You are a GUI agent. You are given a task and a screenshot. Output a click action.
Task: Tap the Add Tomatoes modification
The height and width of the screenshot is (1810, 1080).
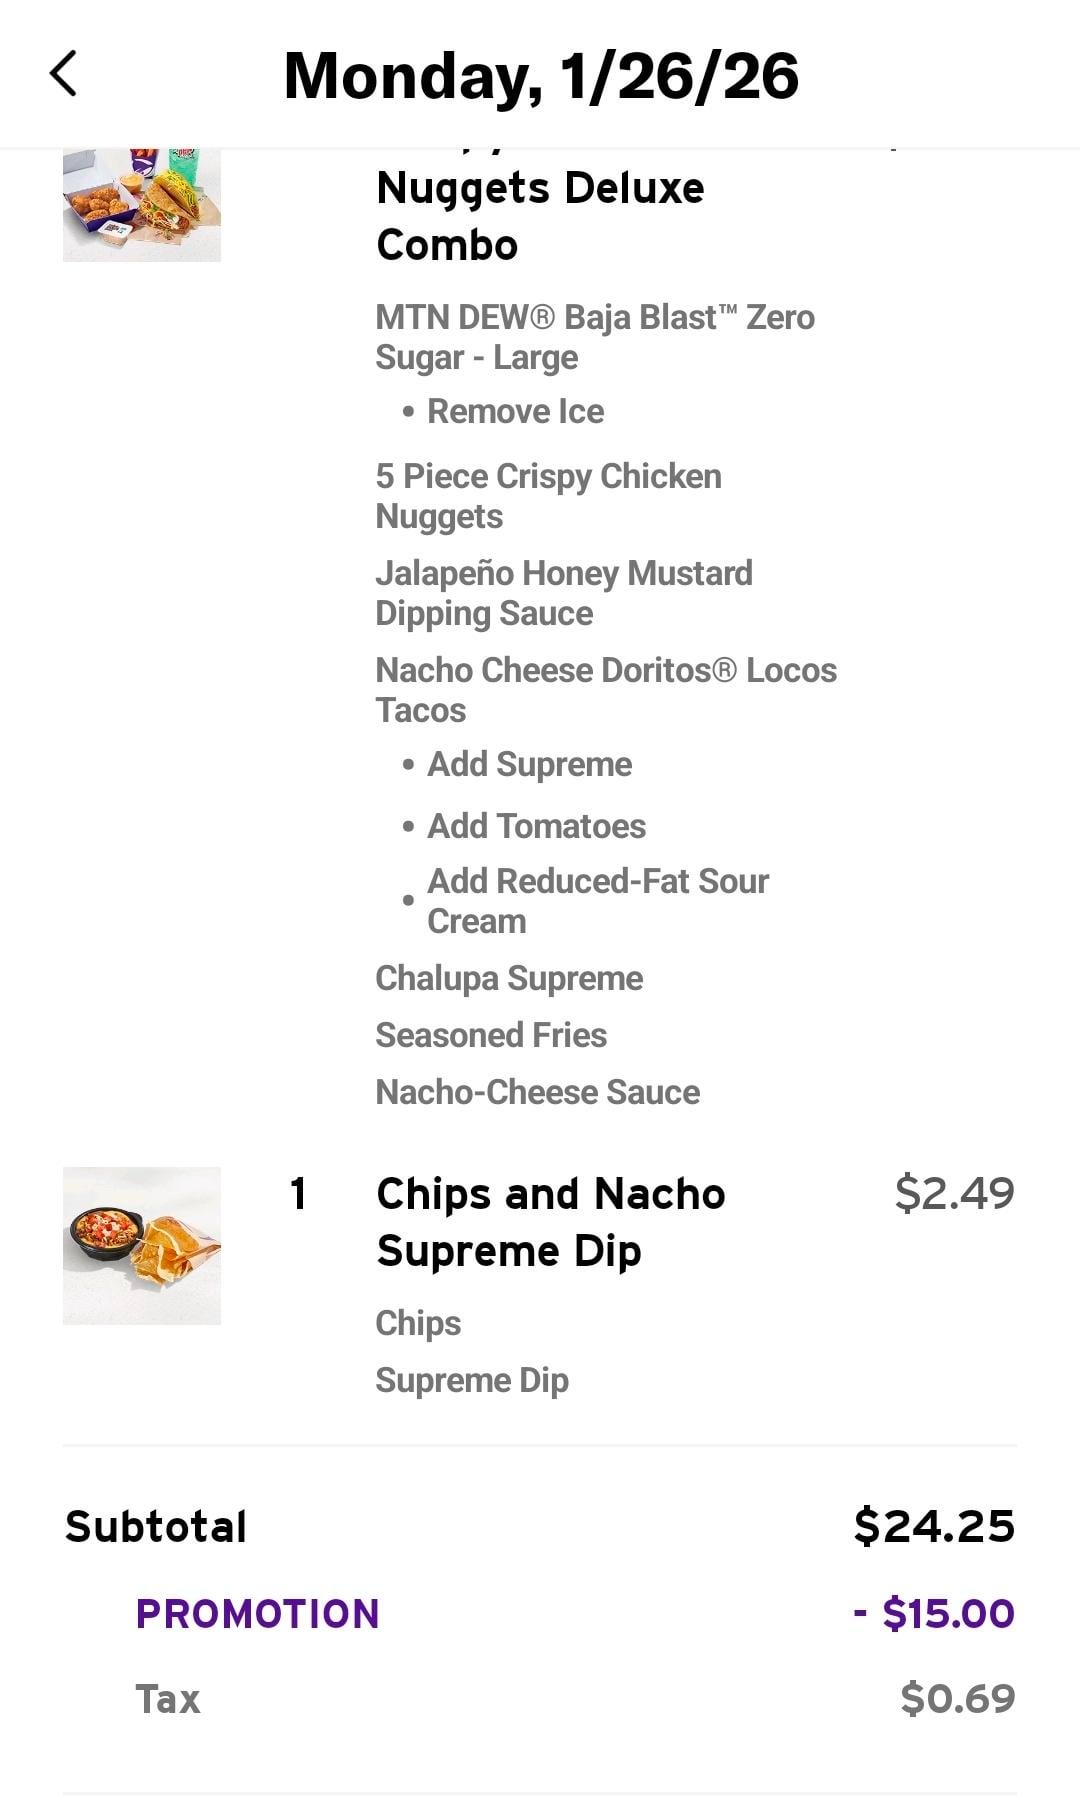[x=536, y=826]
